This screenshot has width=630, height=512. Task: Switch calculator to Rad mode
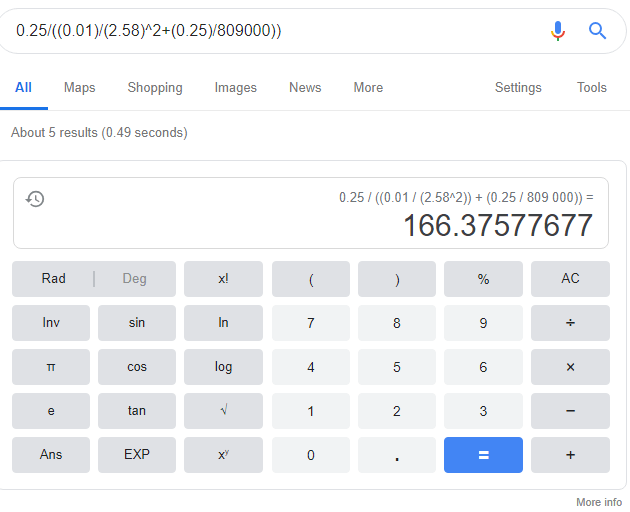pyautogui.click(x=54, y=279)
